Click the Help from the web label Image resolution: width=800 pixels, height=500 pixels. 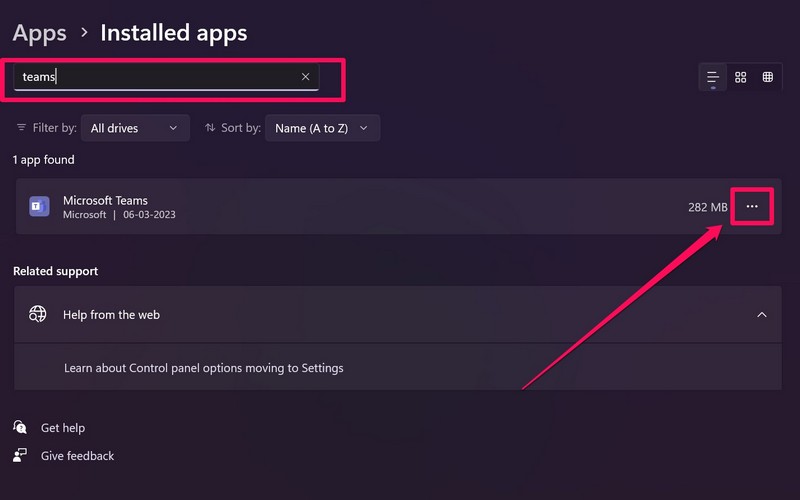(111, 314)
